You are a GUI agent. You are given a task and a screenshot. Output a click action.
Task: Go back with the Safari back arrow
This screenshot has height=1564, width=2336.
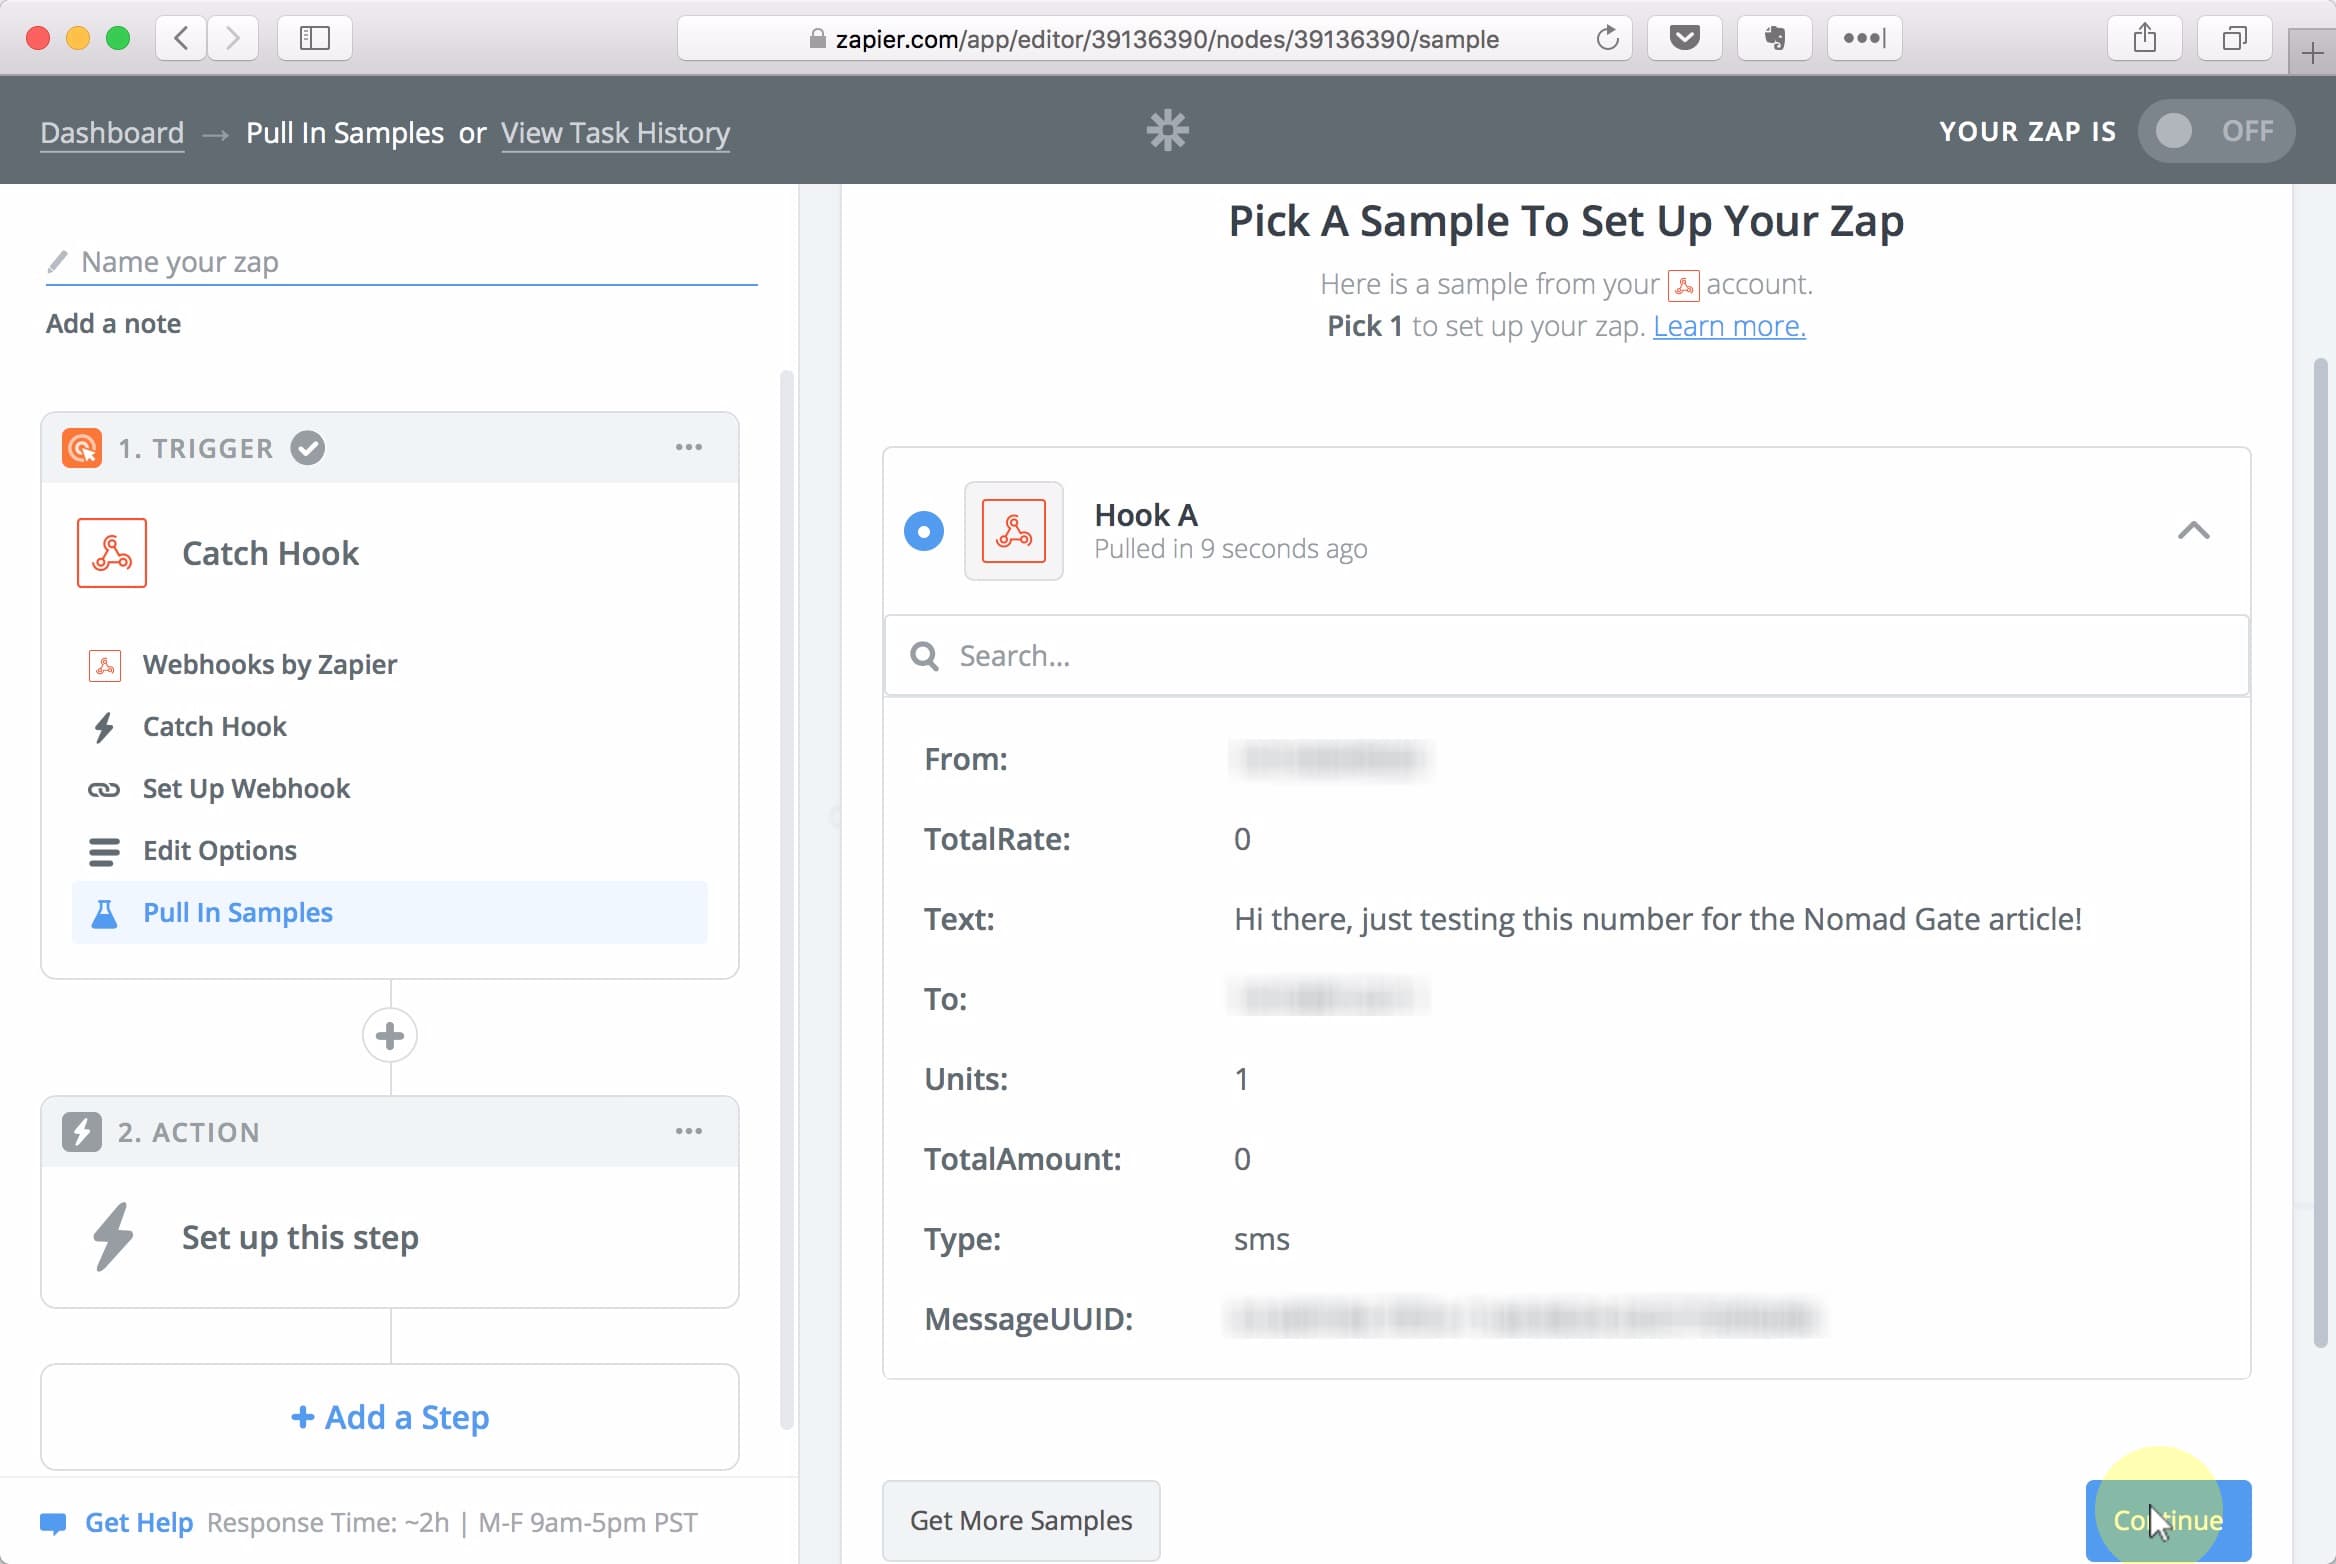coord(181,38)
